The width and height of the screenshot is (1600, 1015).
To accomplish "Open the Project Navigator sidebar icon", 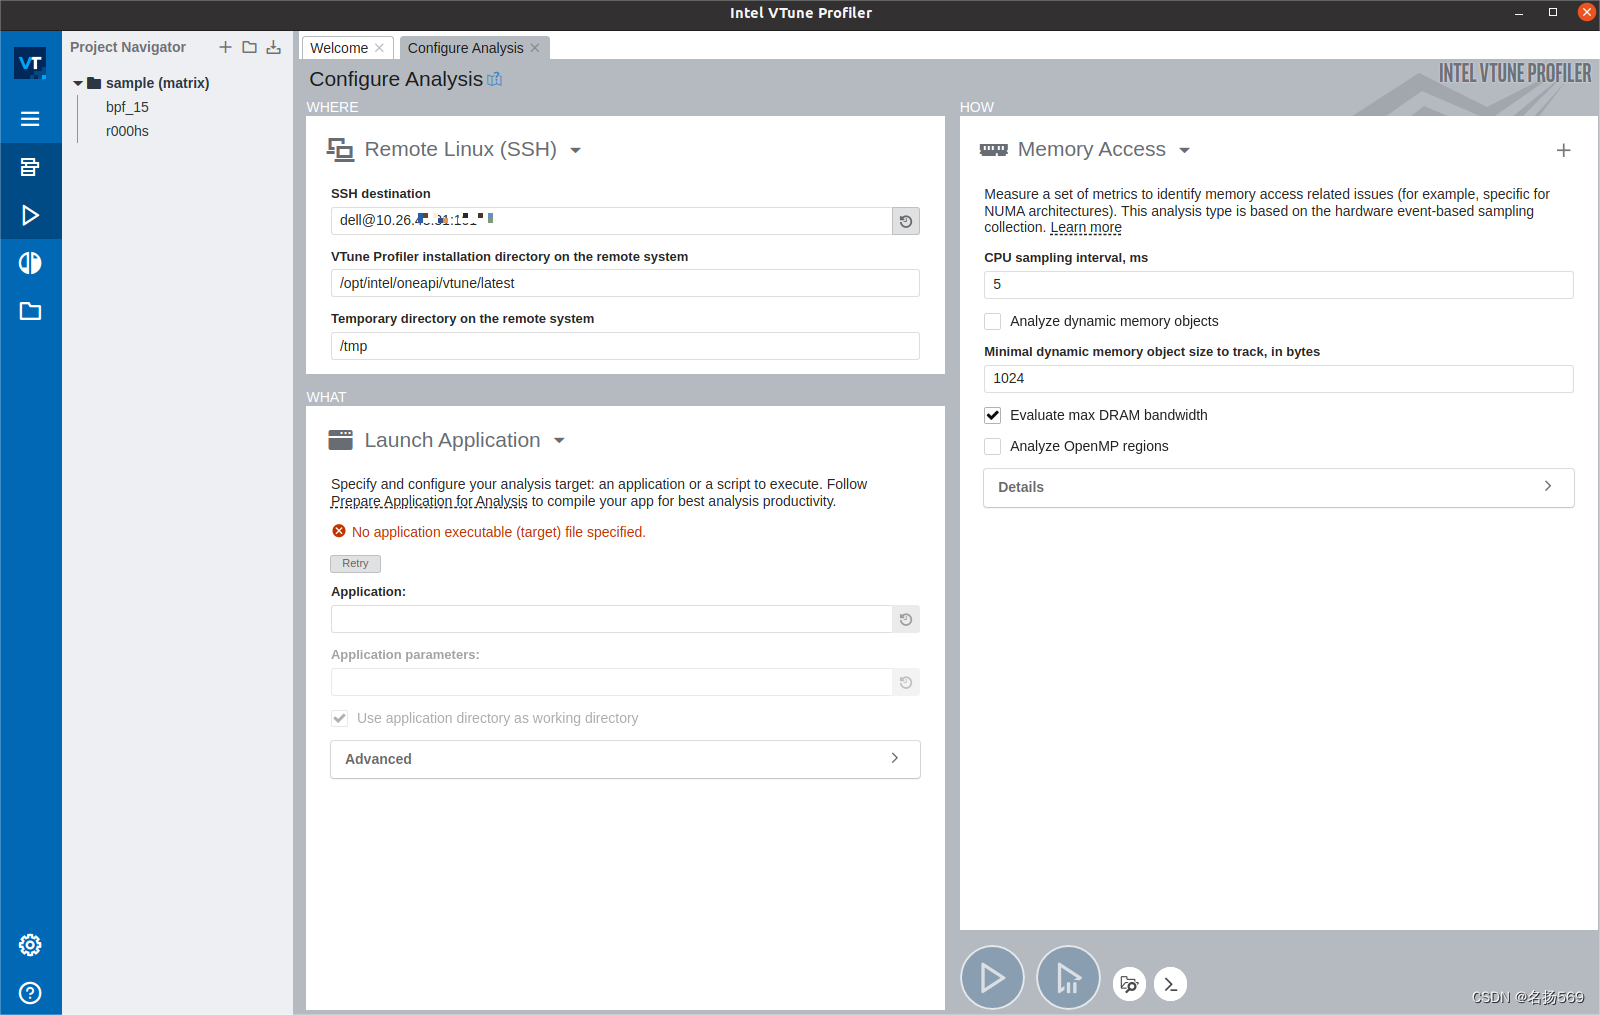I will pos(30,167).
